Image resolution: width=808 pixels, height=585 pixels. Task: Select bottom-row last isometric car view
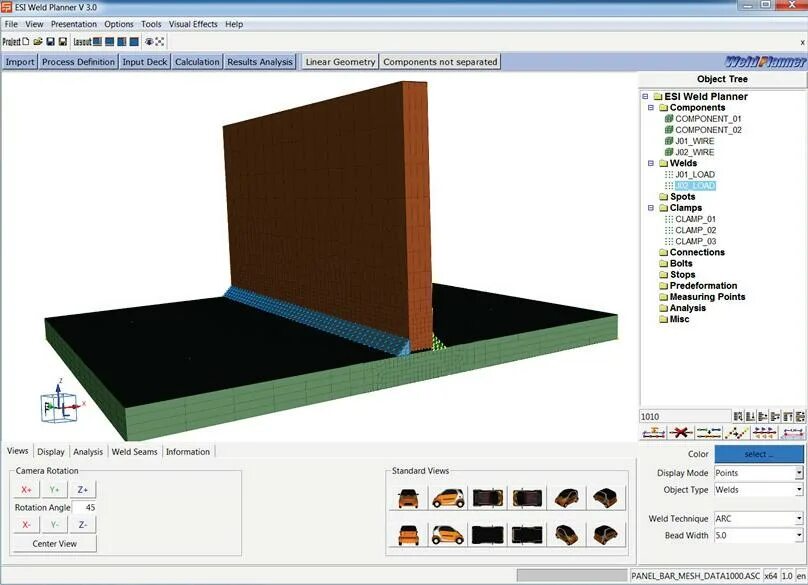pos(606,534)
